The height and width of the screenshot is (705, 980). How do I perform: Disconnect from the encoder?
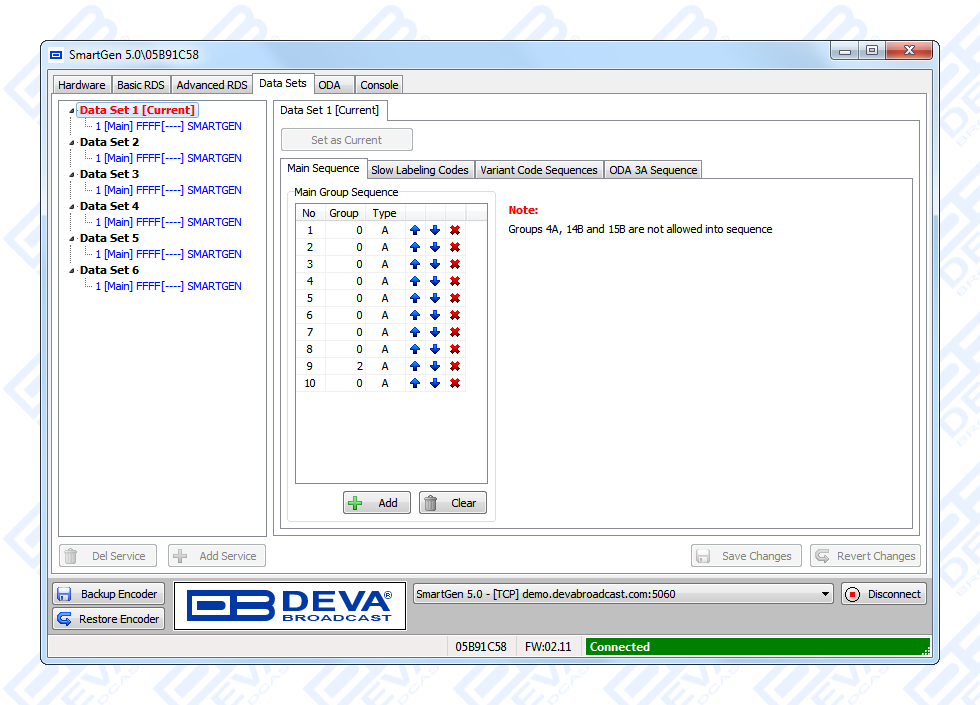884,594
